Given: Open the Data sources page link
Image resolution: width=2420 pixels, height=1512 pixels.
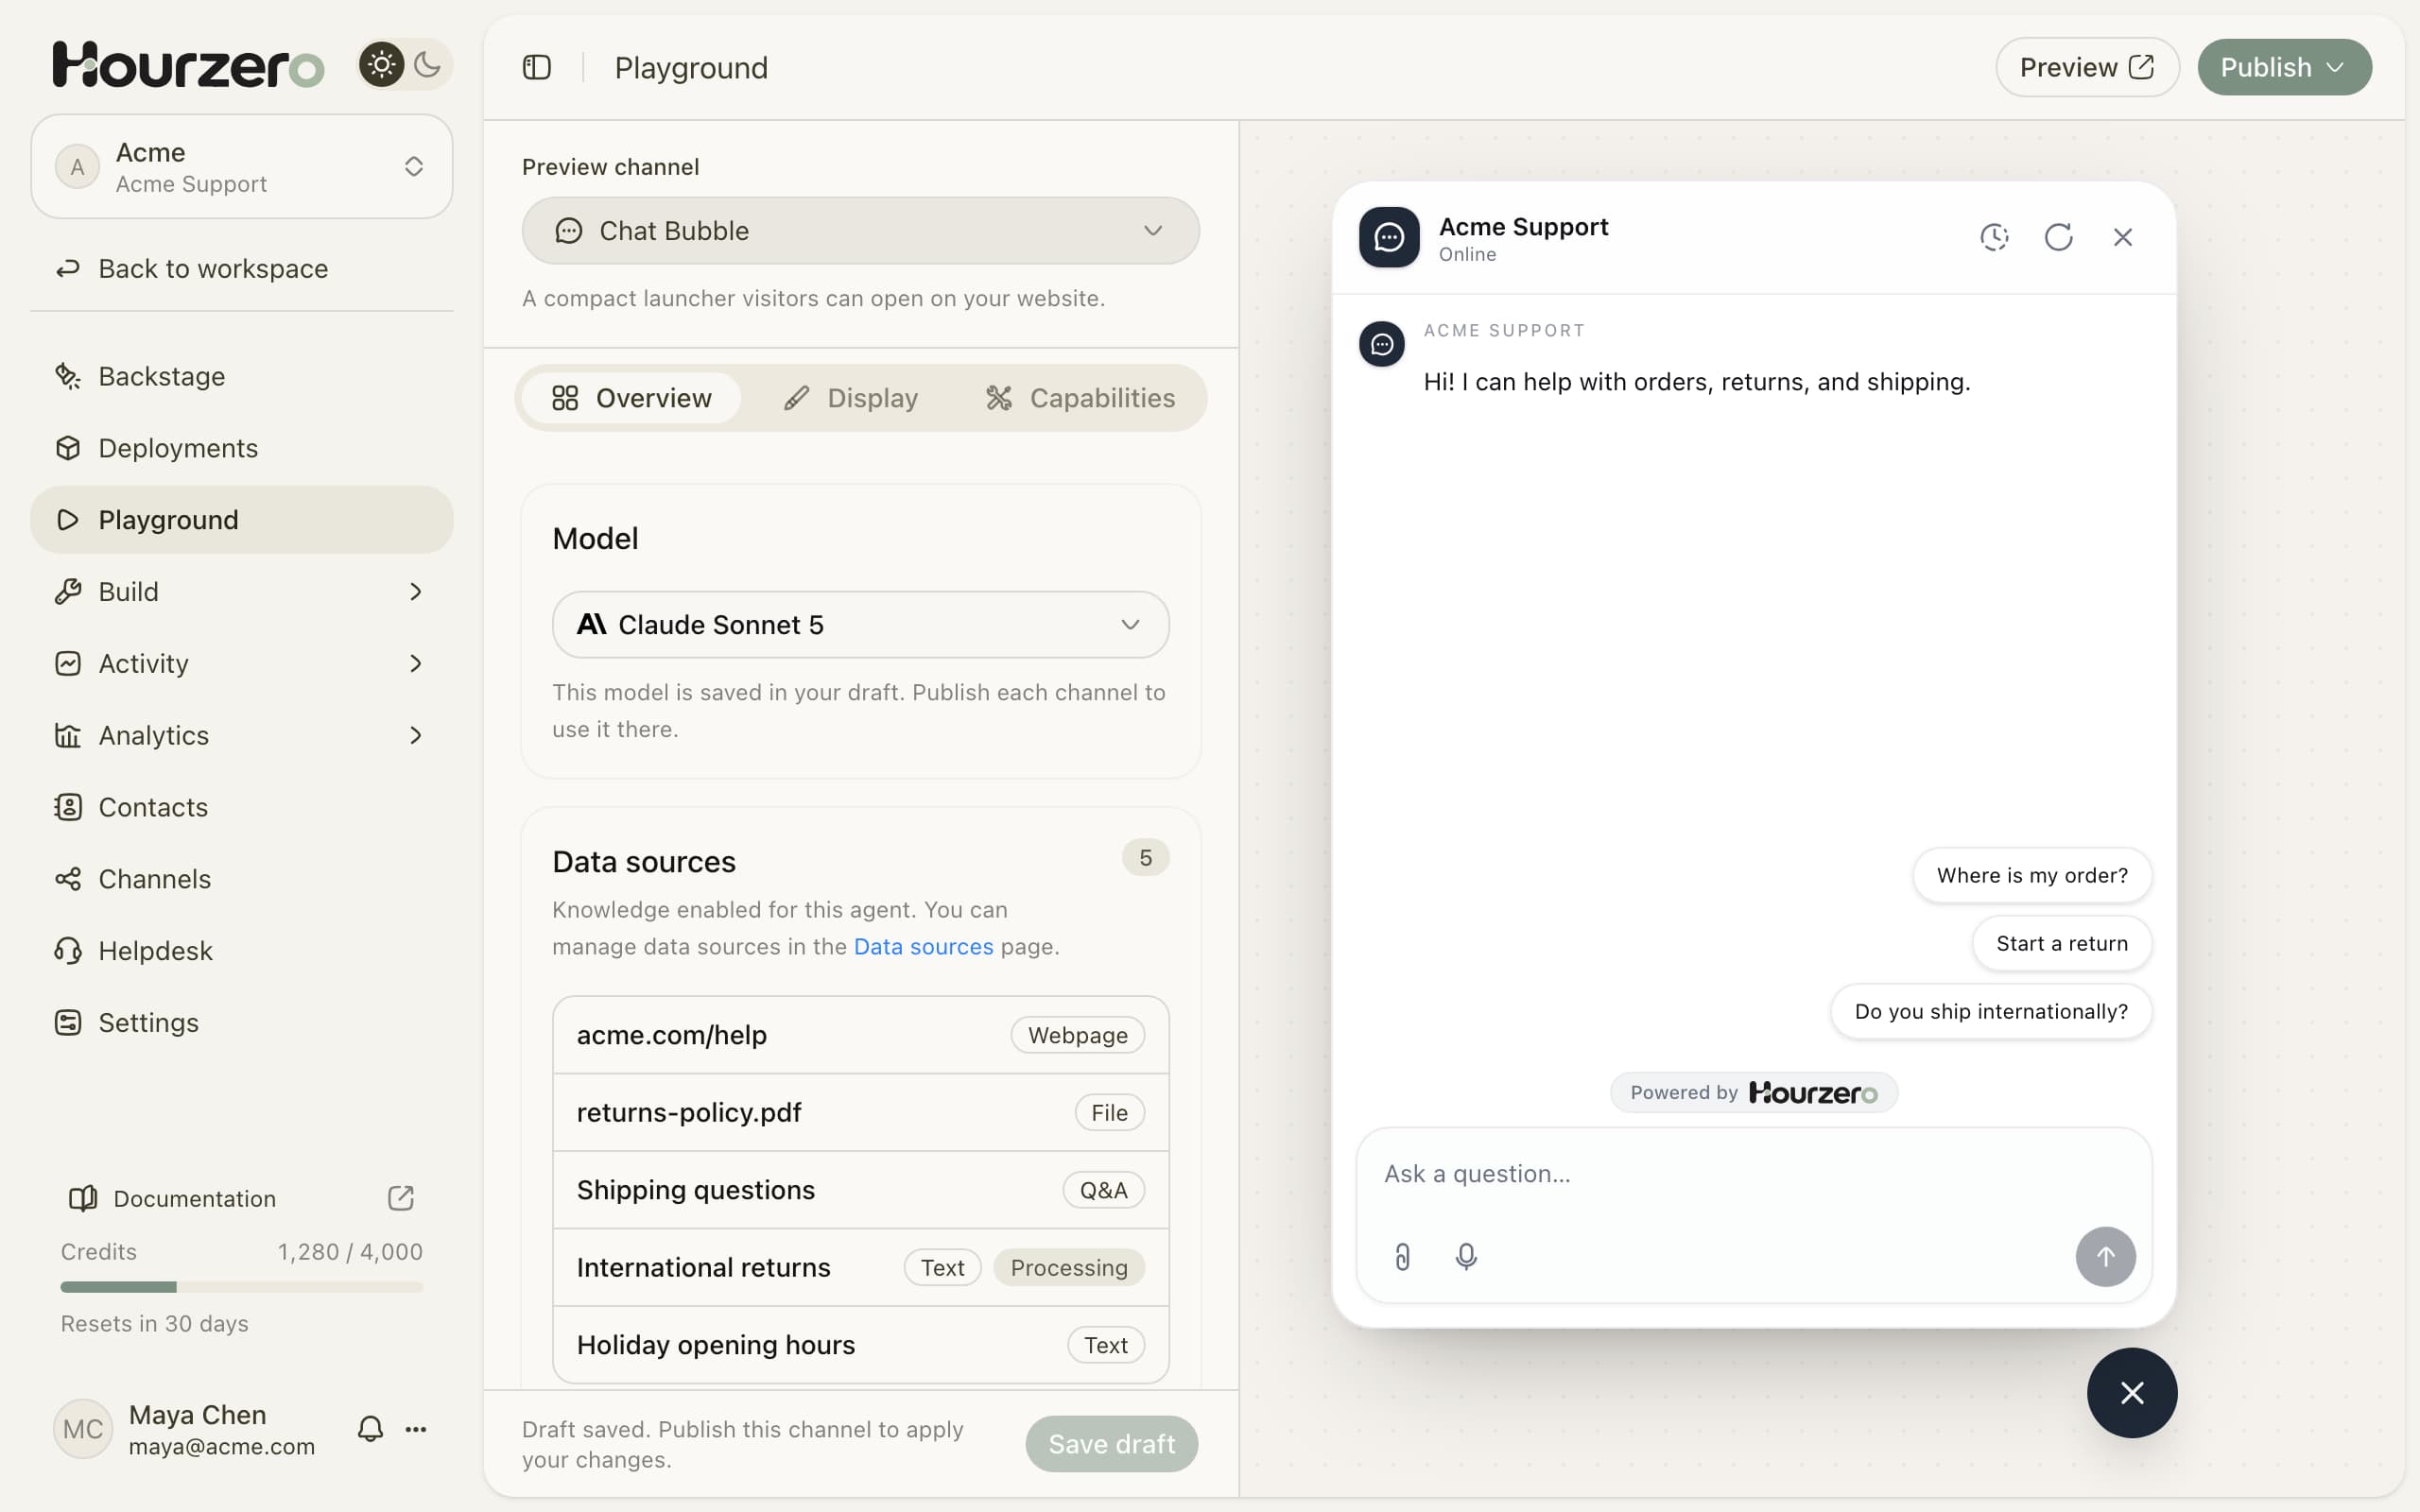Looking at the screenshot, I should (x=923, y=946).
